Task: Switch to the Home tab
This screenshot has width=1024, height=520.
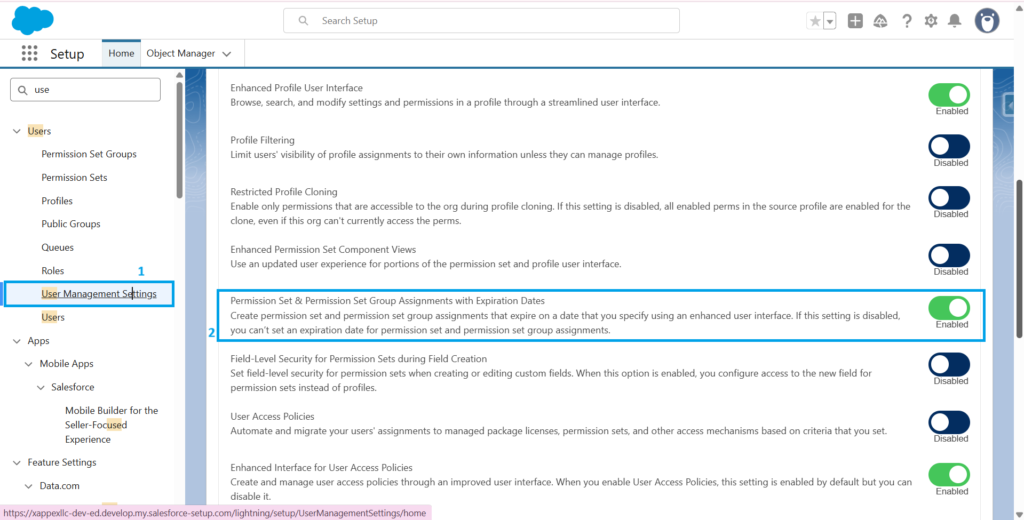Action: 121,53
